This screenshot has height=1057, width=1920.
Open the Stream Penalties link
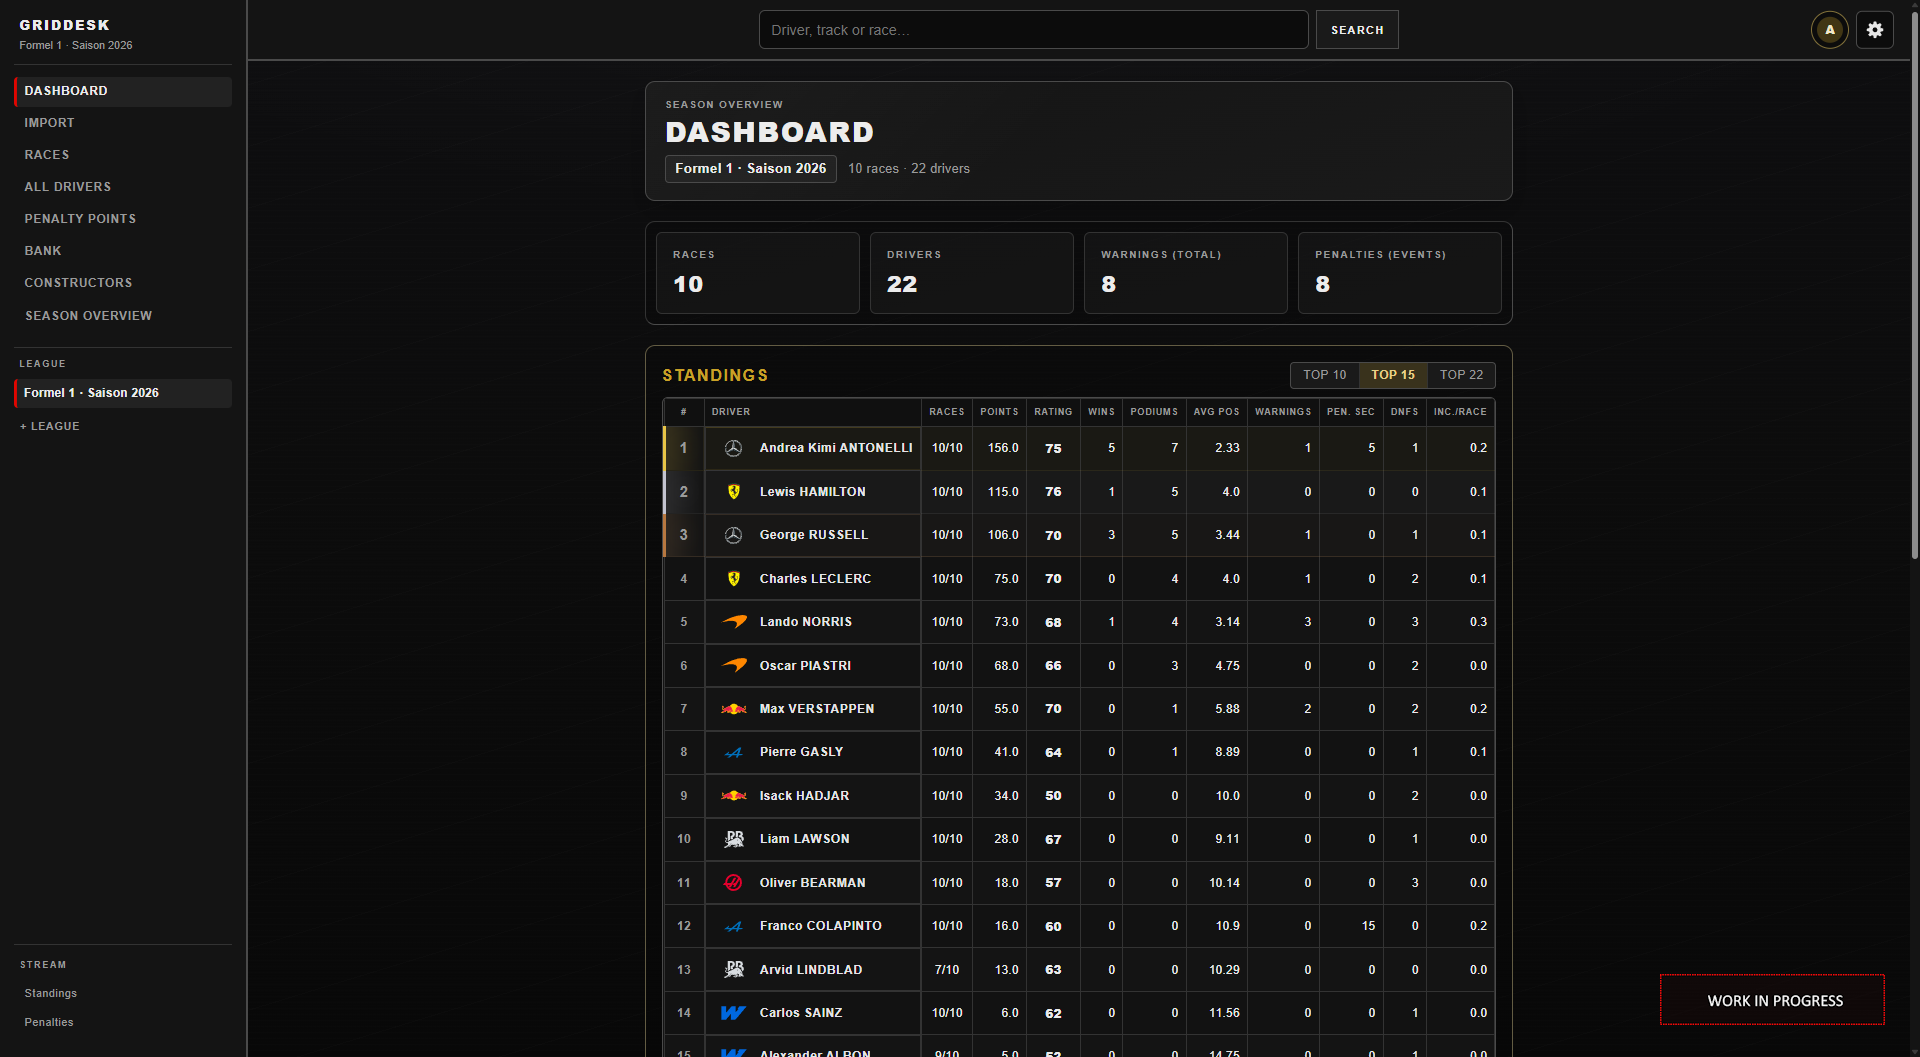point(49,1022)
